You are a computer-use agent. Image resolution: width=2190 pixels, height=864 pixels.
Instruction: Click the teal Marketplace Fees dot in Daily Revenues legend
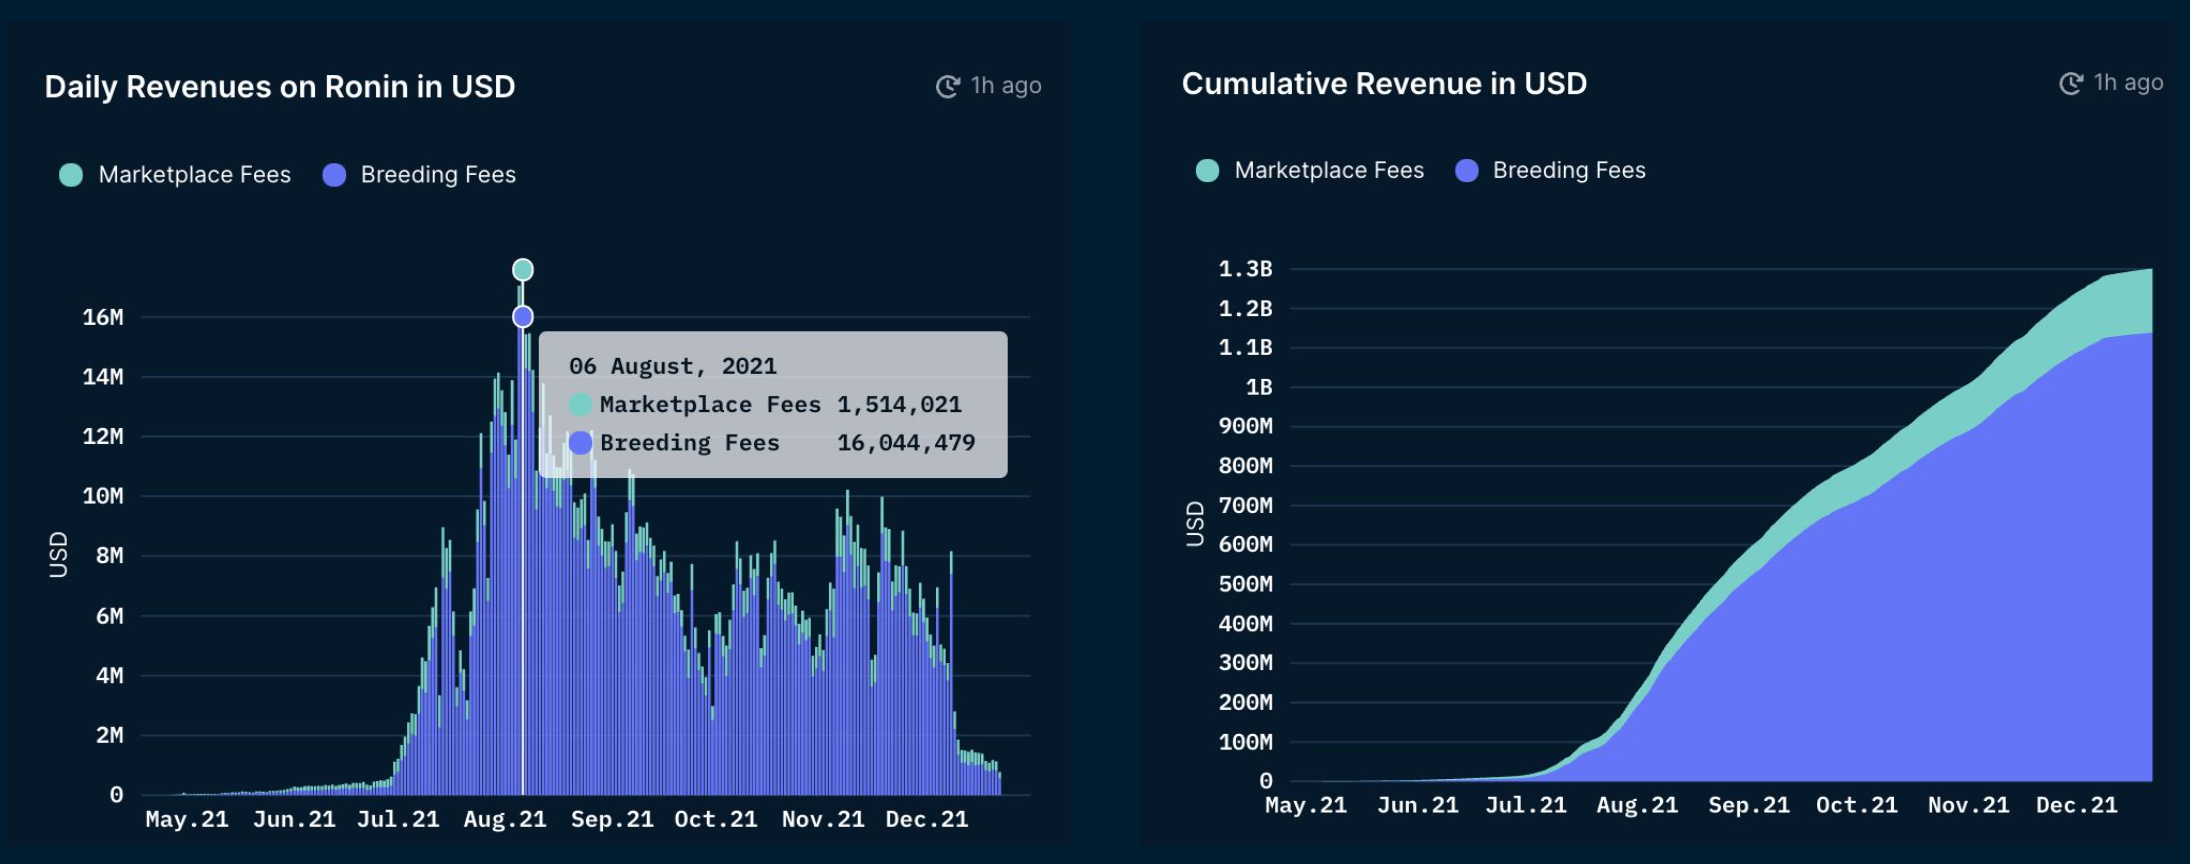[71, 175]
